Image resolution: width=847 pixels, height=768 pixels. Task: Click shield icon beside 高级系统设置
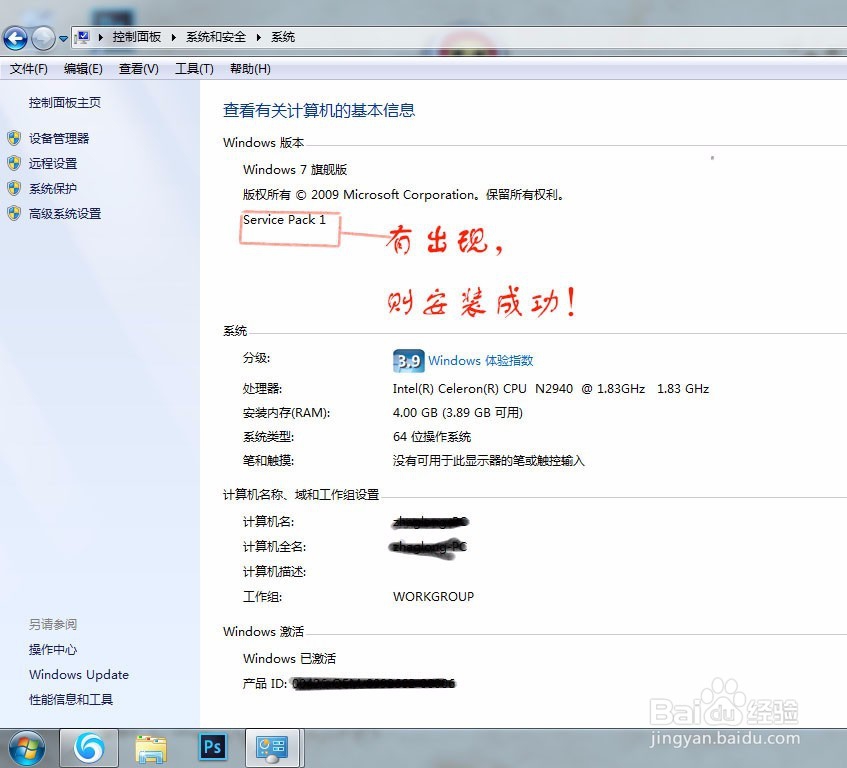click(14, 213)
